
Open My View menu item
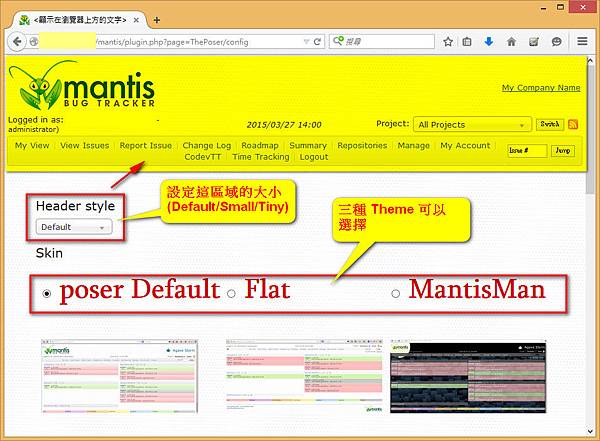tap(32, 145)
